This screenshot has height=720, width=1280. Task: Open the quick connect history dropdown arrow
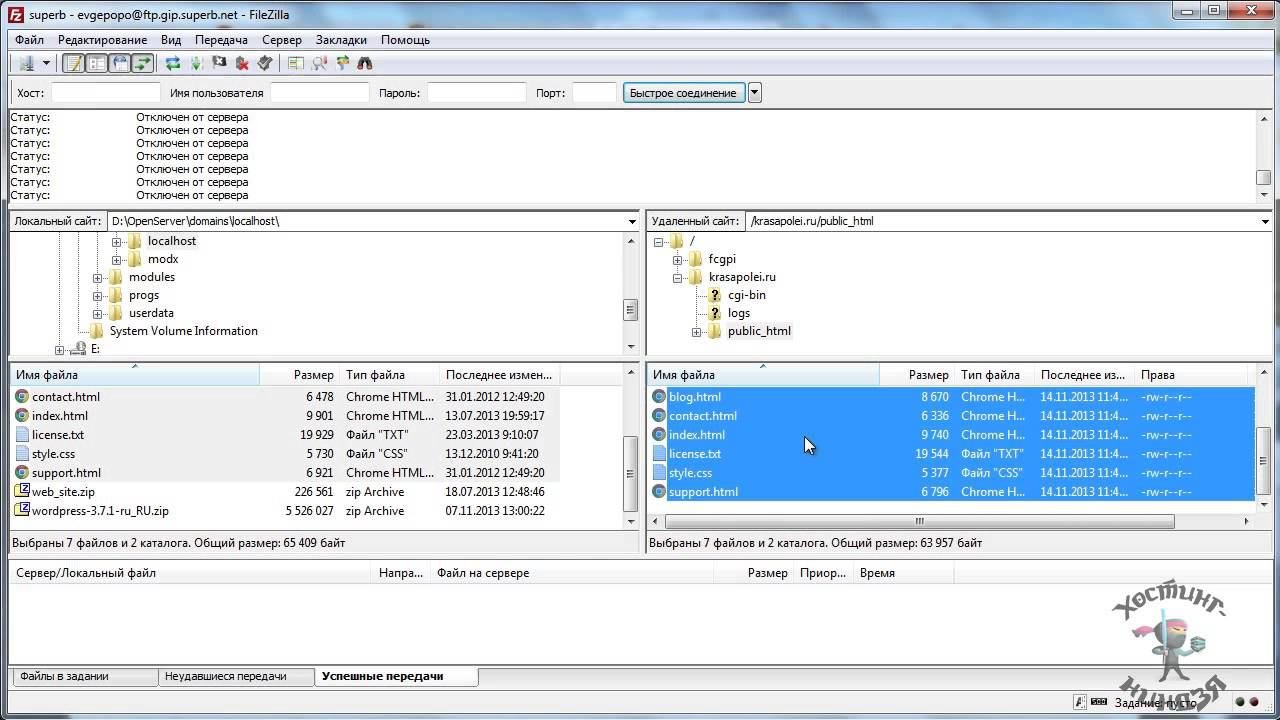pyautogui.click(x=755, y=93)
